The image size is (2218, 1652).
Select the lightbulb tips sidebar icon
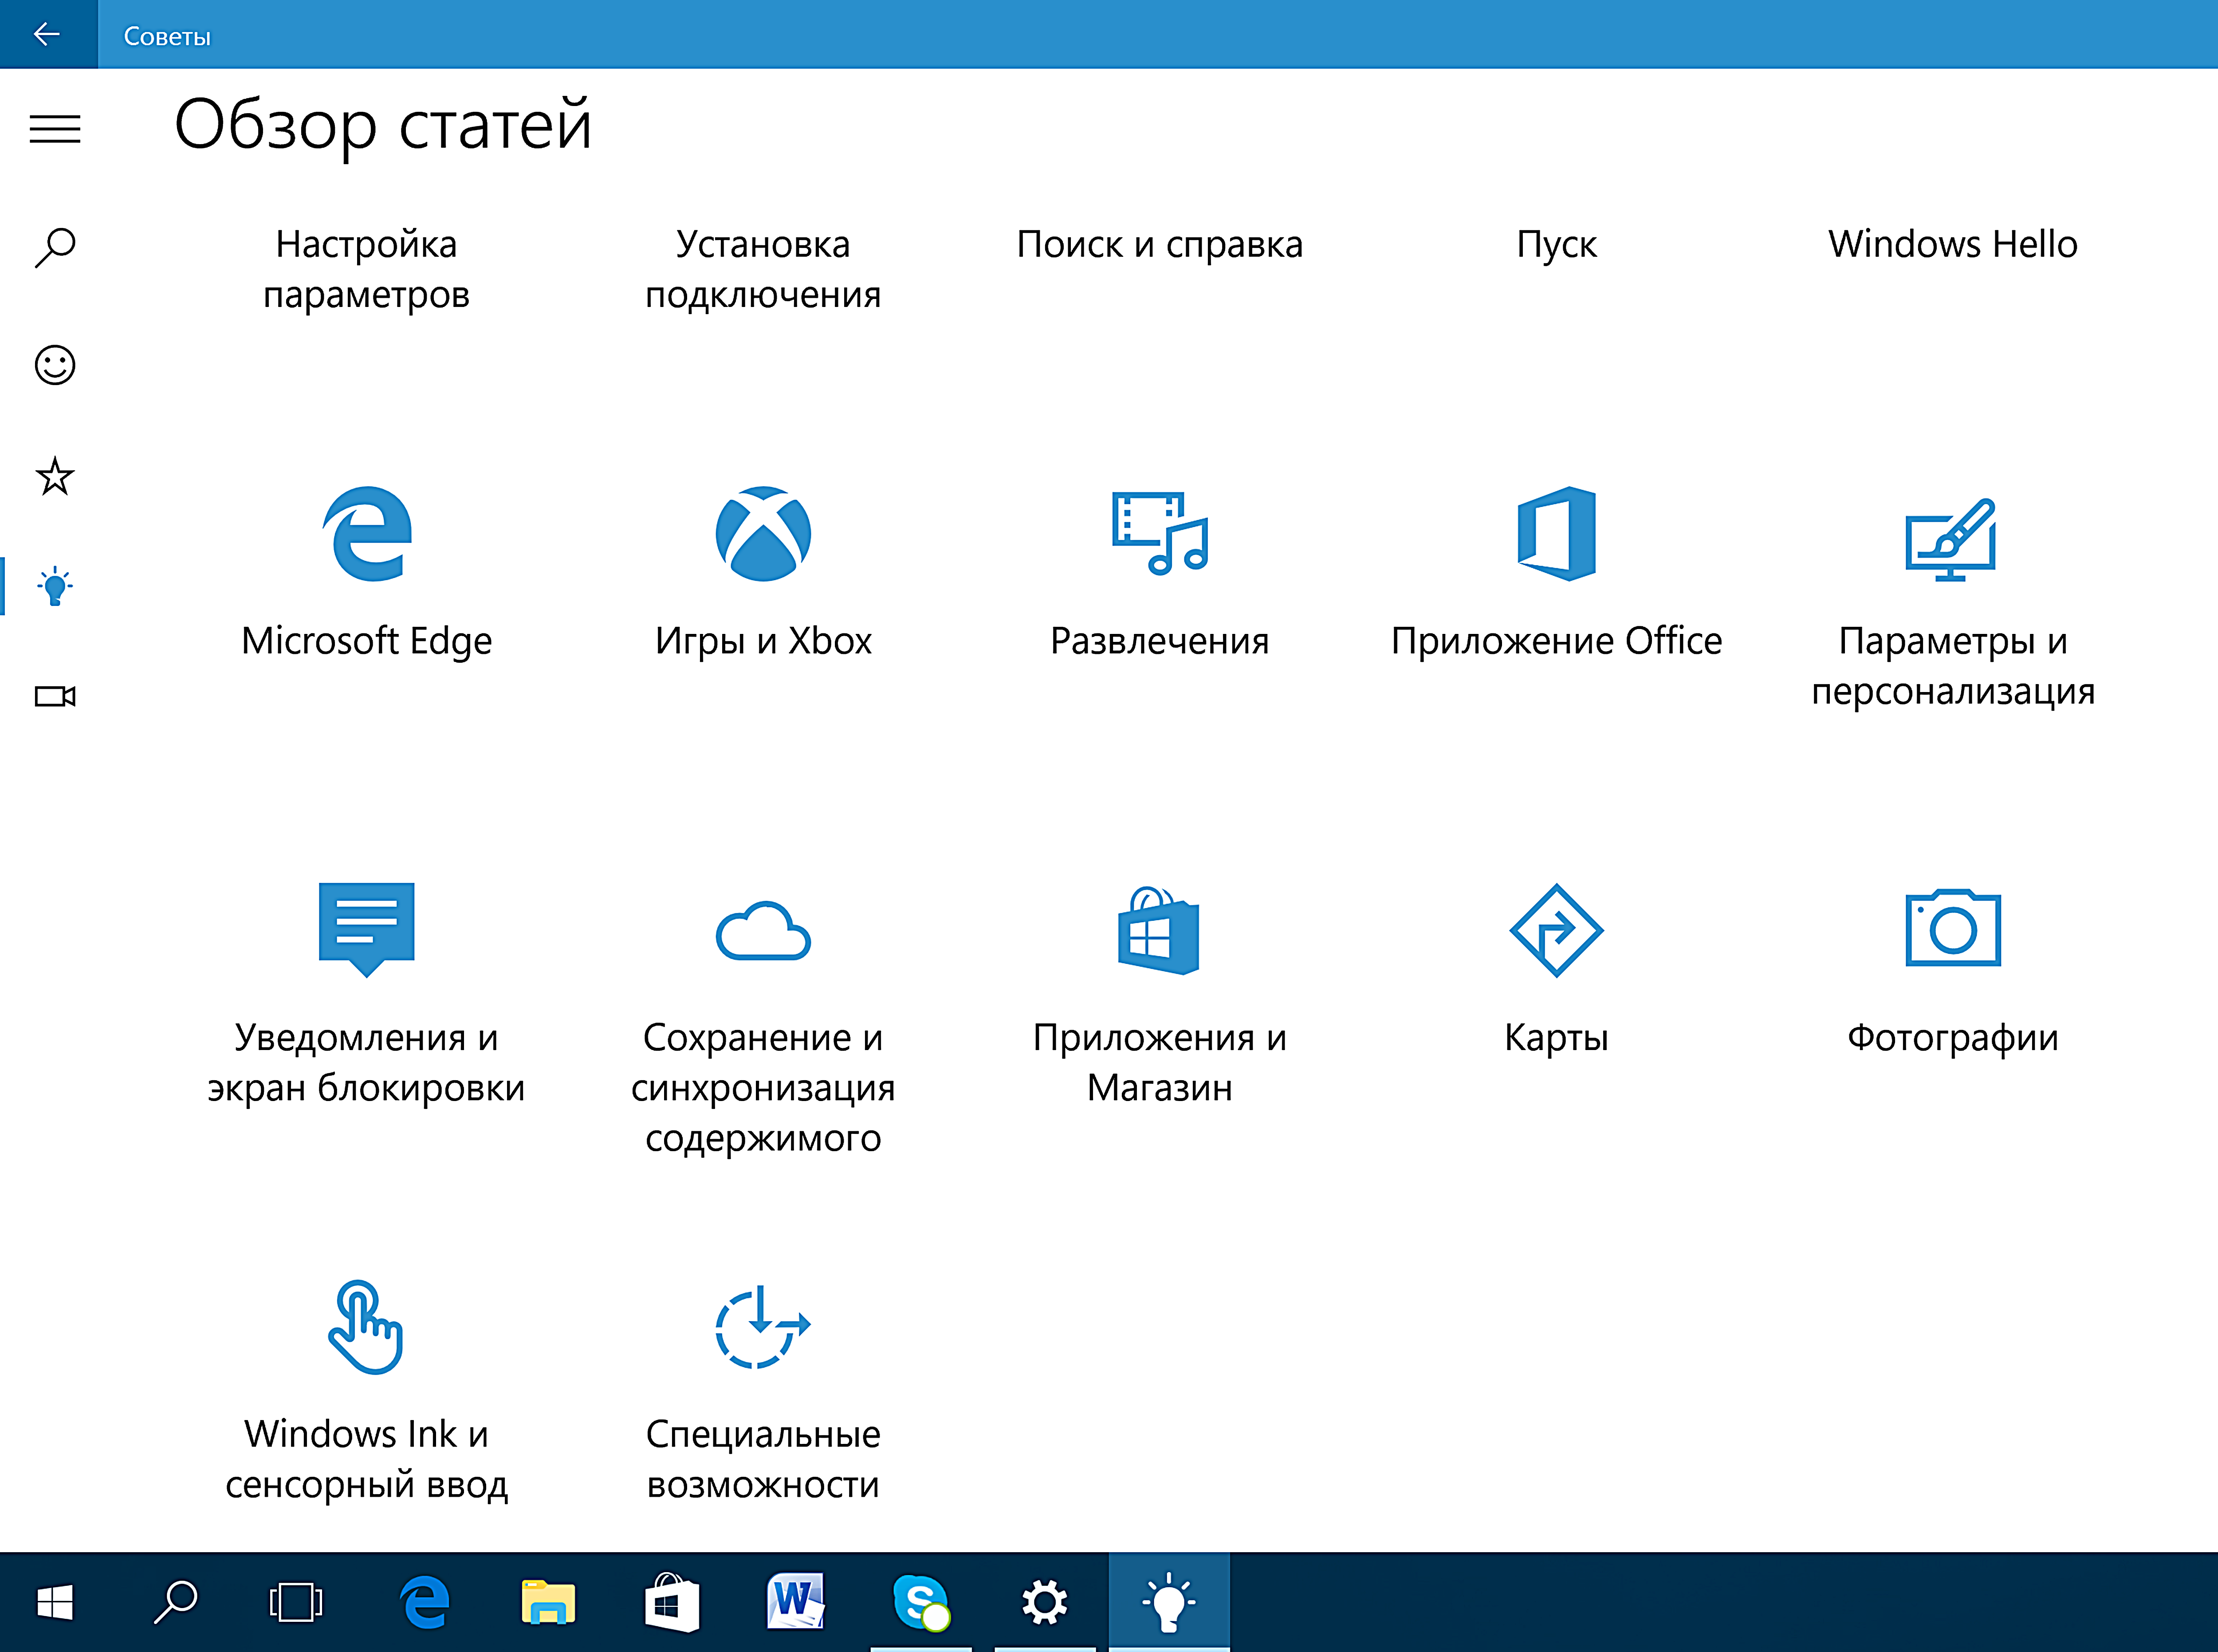click(x=55, y=586)
